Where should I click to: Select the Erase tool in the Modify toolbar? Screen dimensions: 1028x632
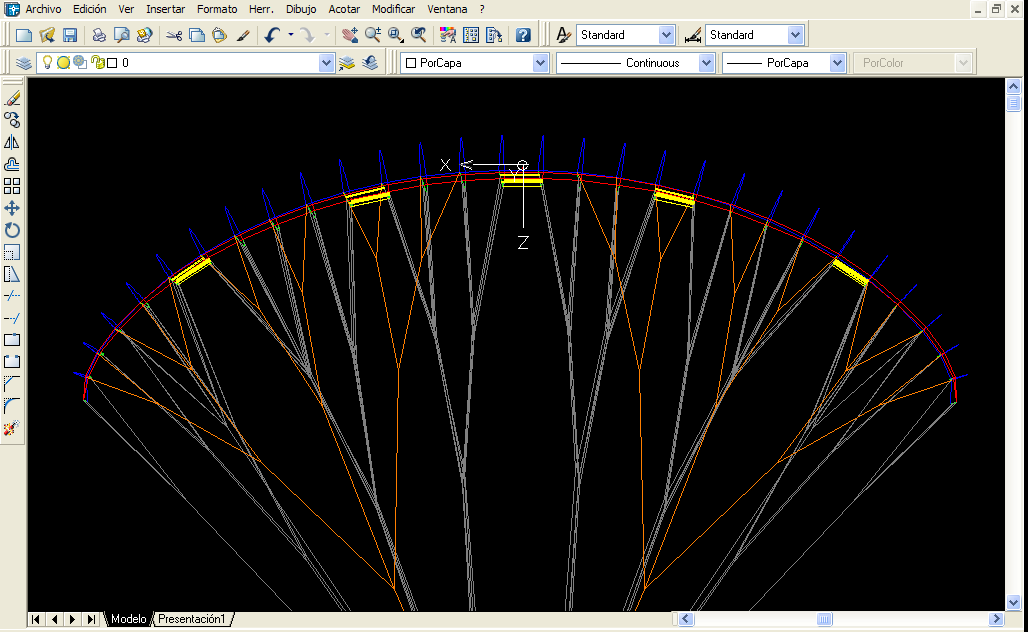tap(12, 98)
